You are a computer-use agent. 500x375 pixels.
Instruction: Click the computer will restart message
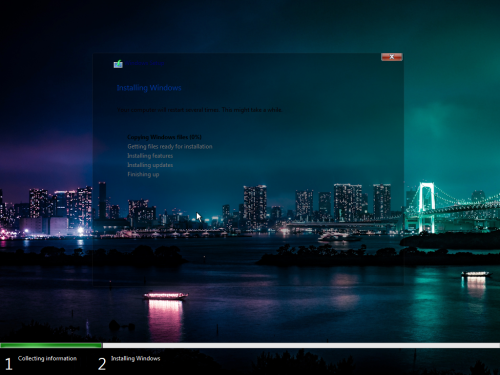click(199, 110)
